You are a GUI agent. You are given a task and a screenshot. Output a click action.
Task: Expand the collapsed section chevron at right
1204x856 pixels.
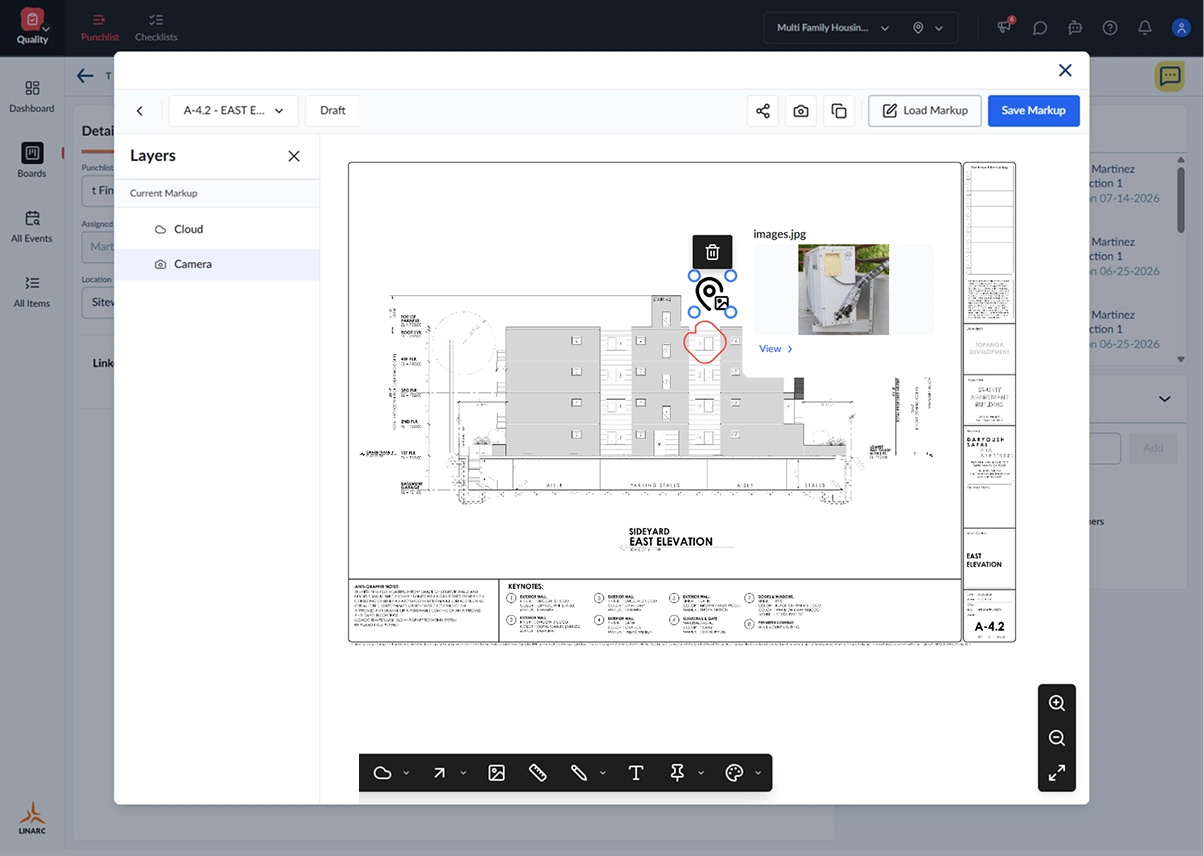(x=1164, y=399)
